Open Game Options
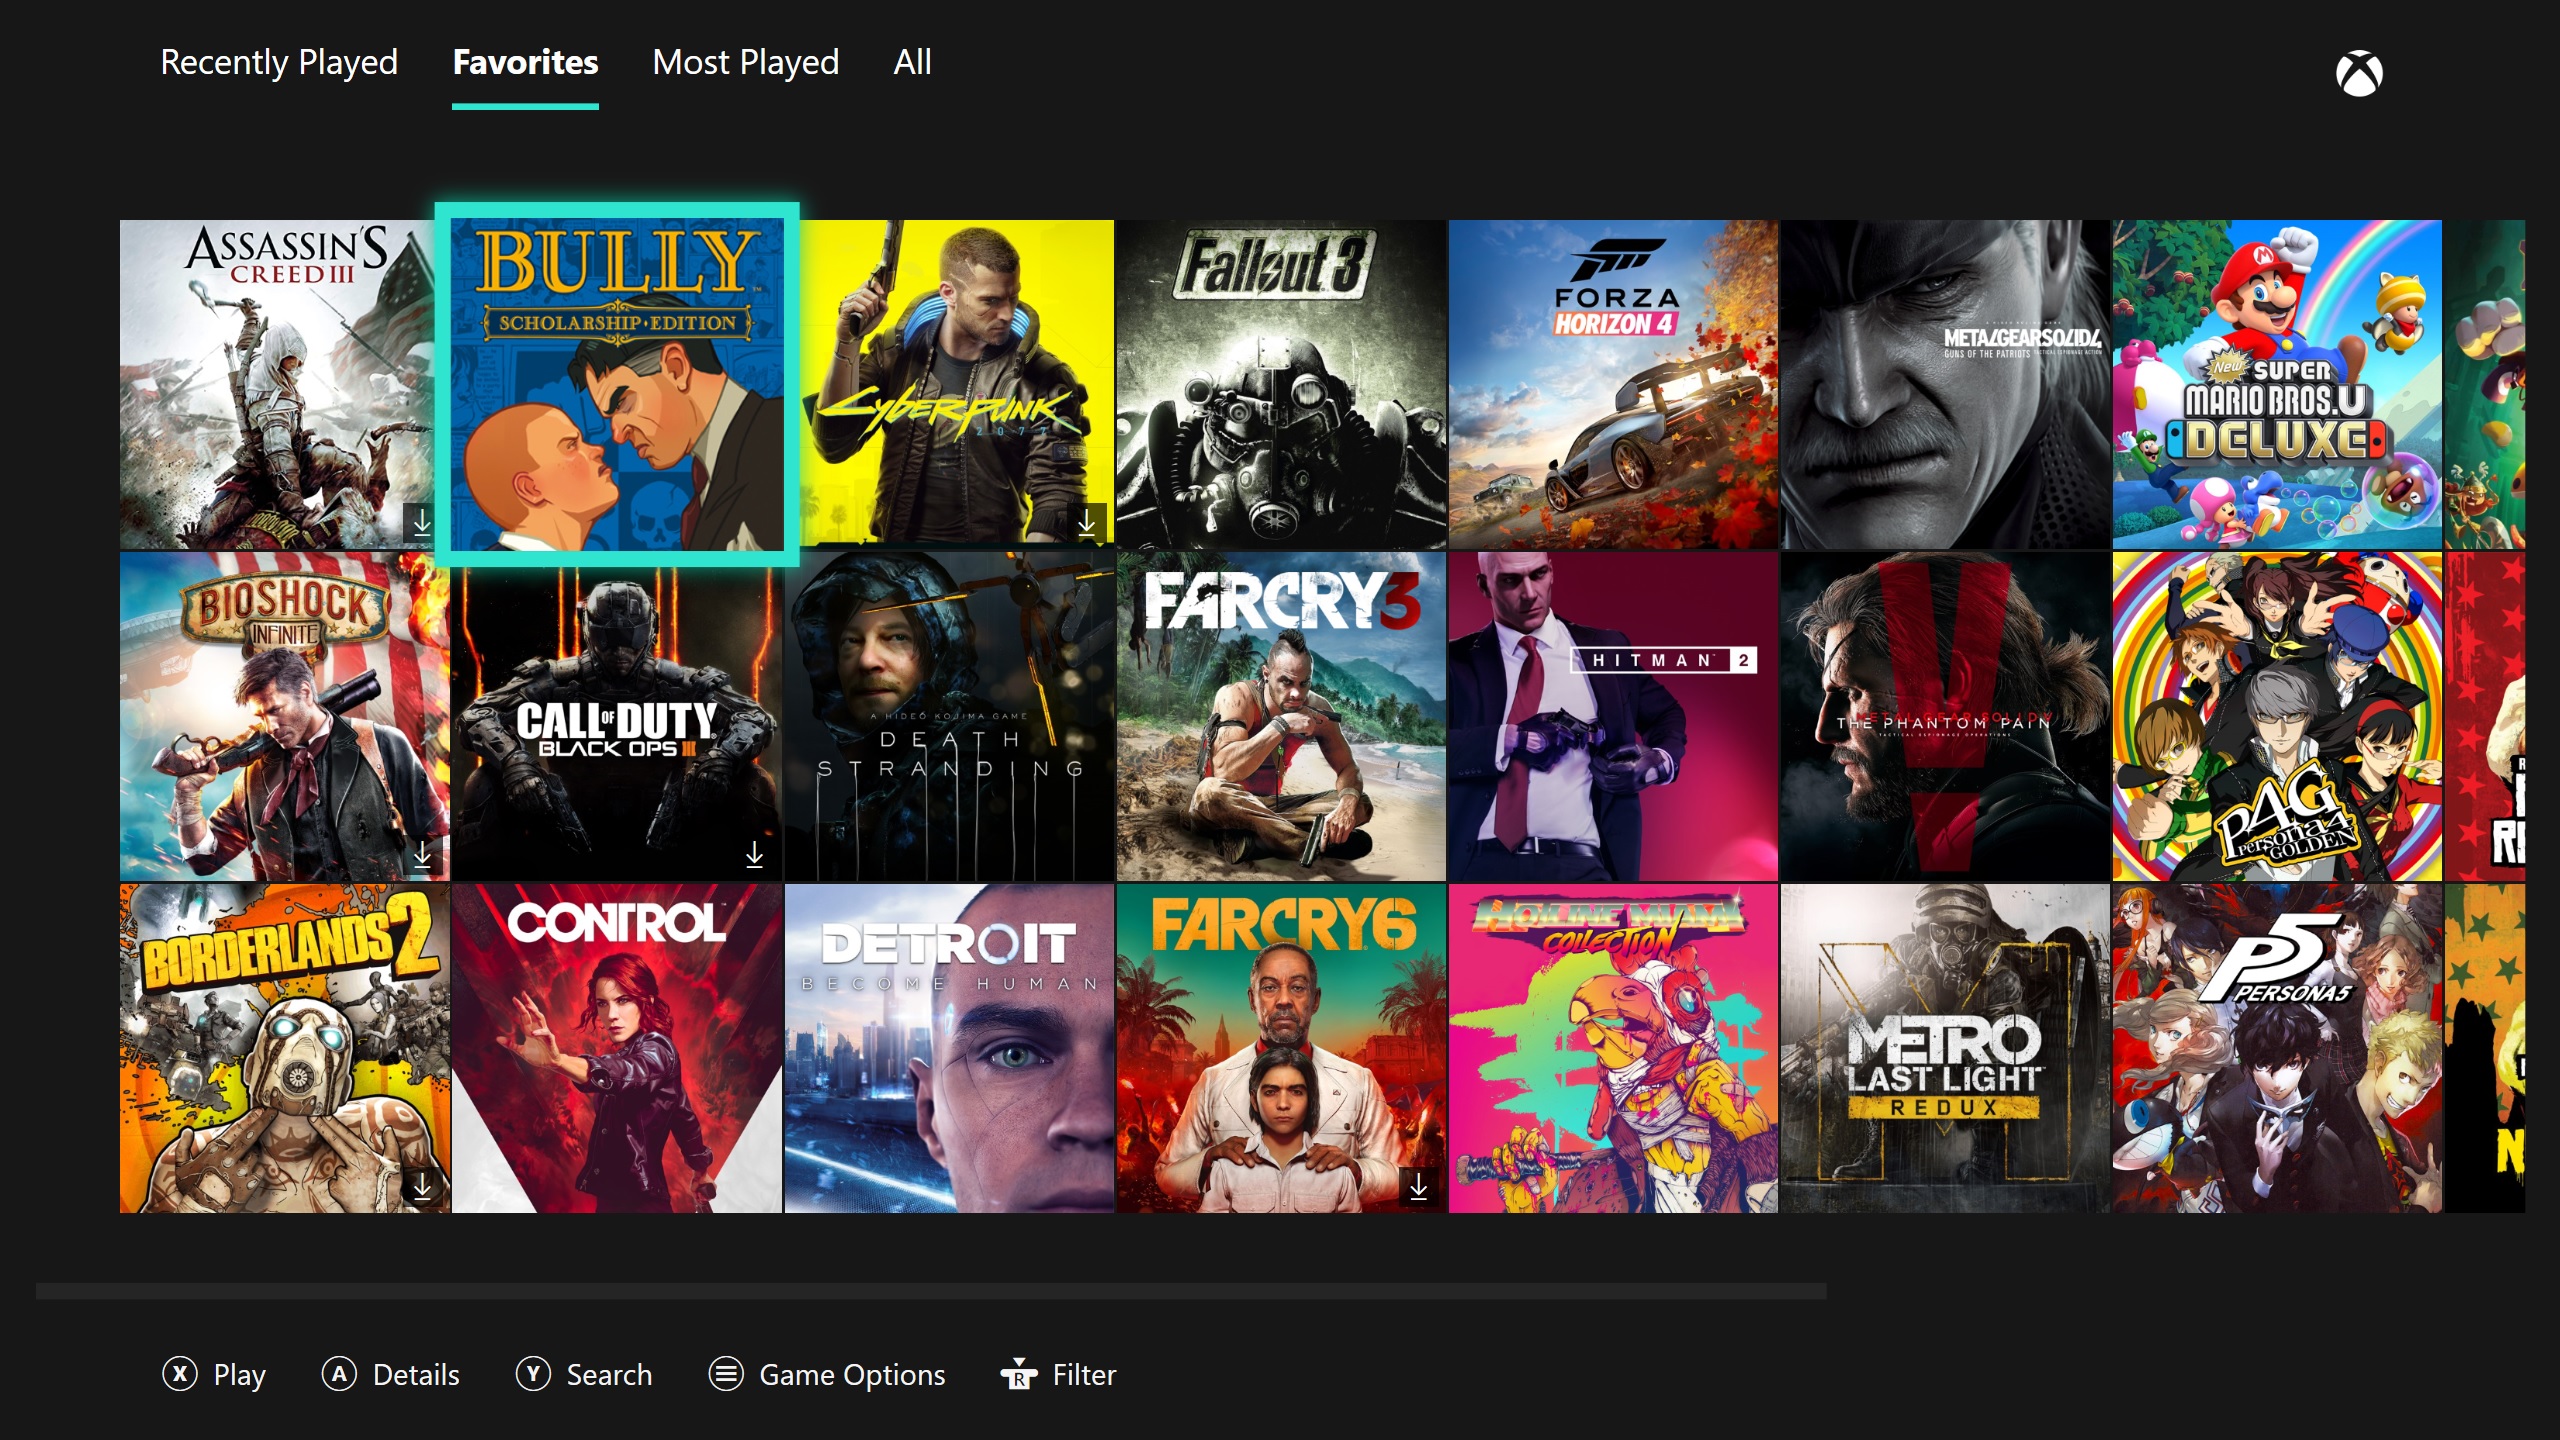Screen dimensions: 2560x1440 [852, 1375]
